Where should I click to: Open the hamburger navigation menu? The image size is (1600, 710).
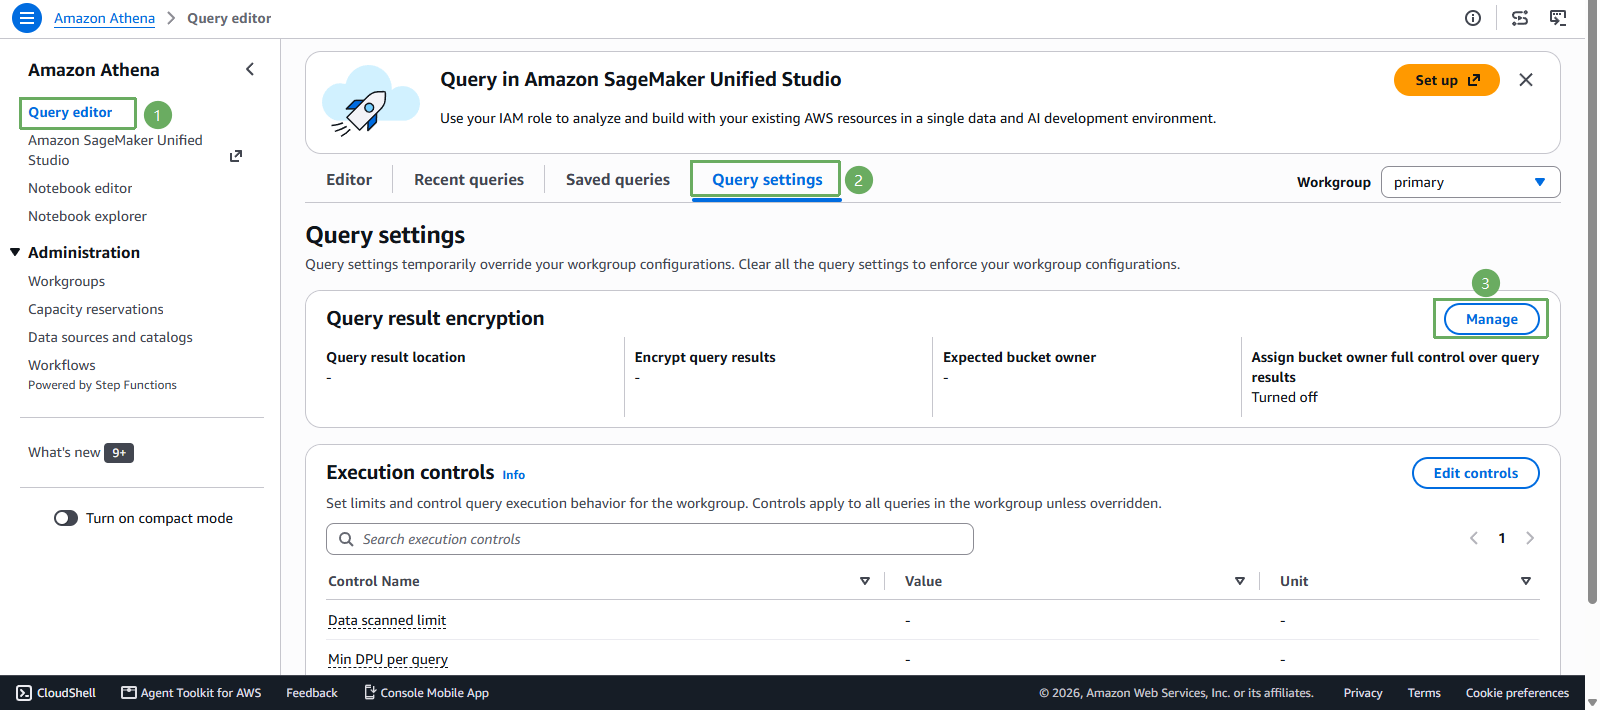[27, 18]
